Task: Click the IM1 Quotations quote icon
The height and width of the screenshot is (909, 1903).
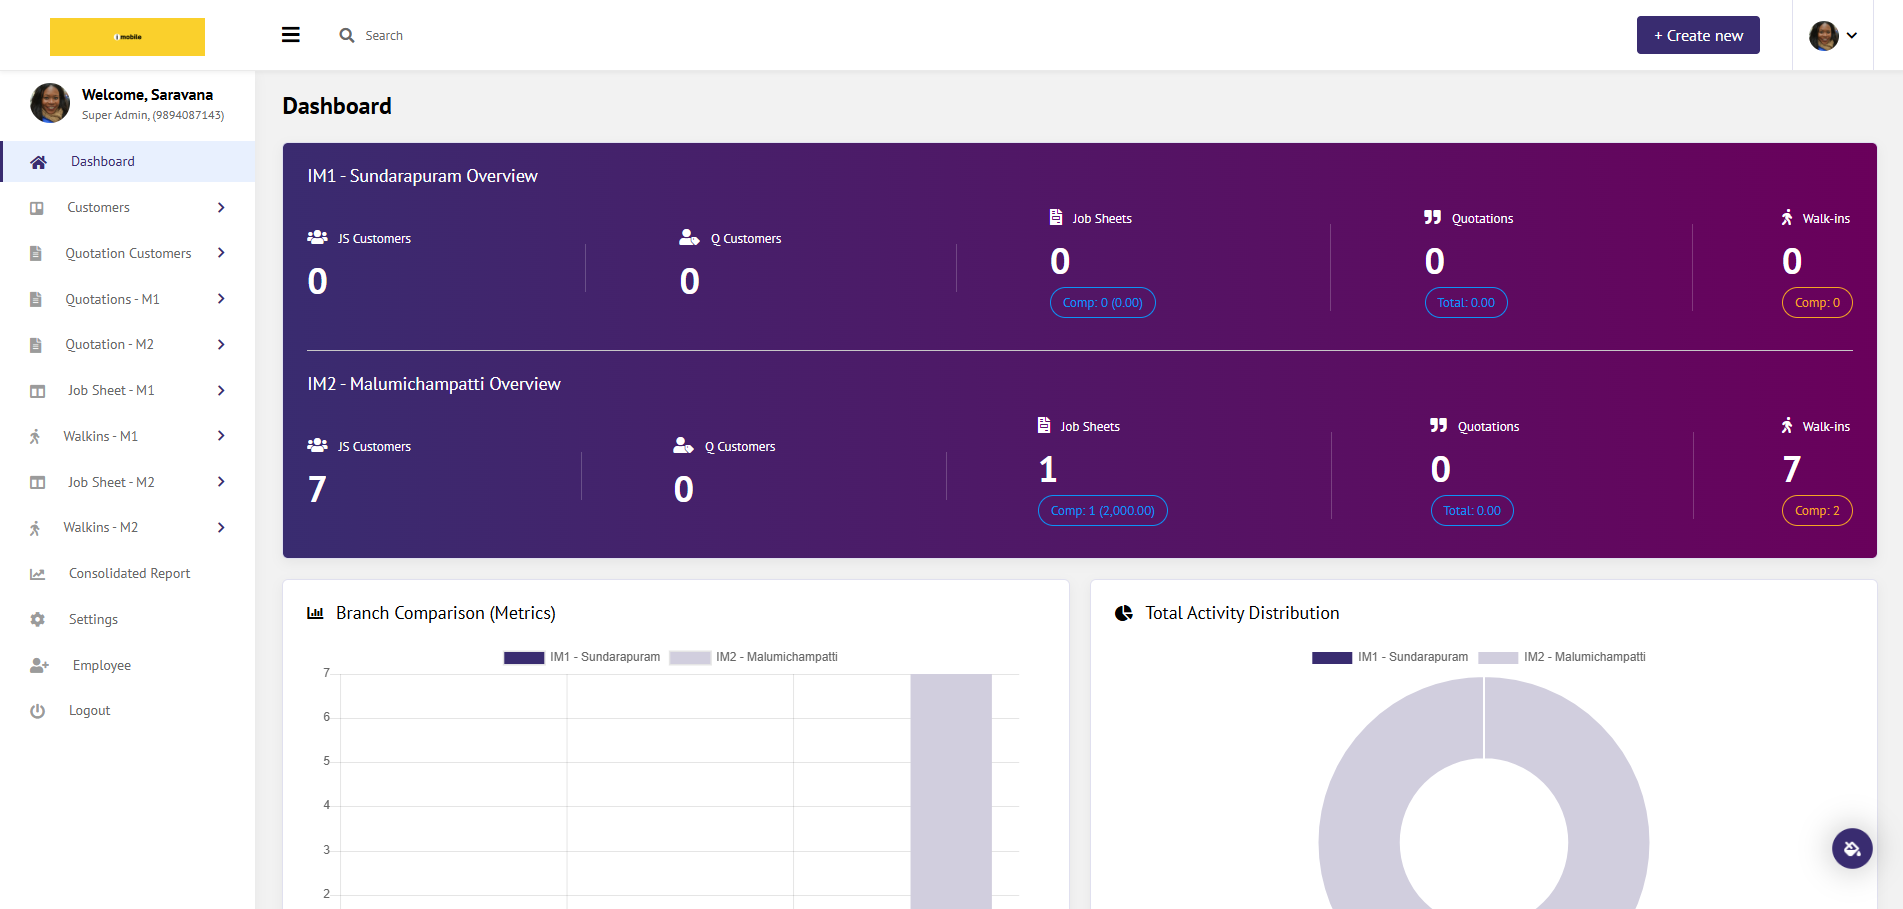Action: click(1433, 217)
